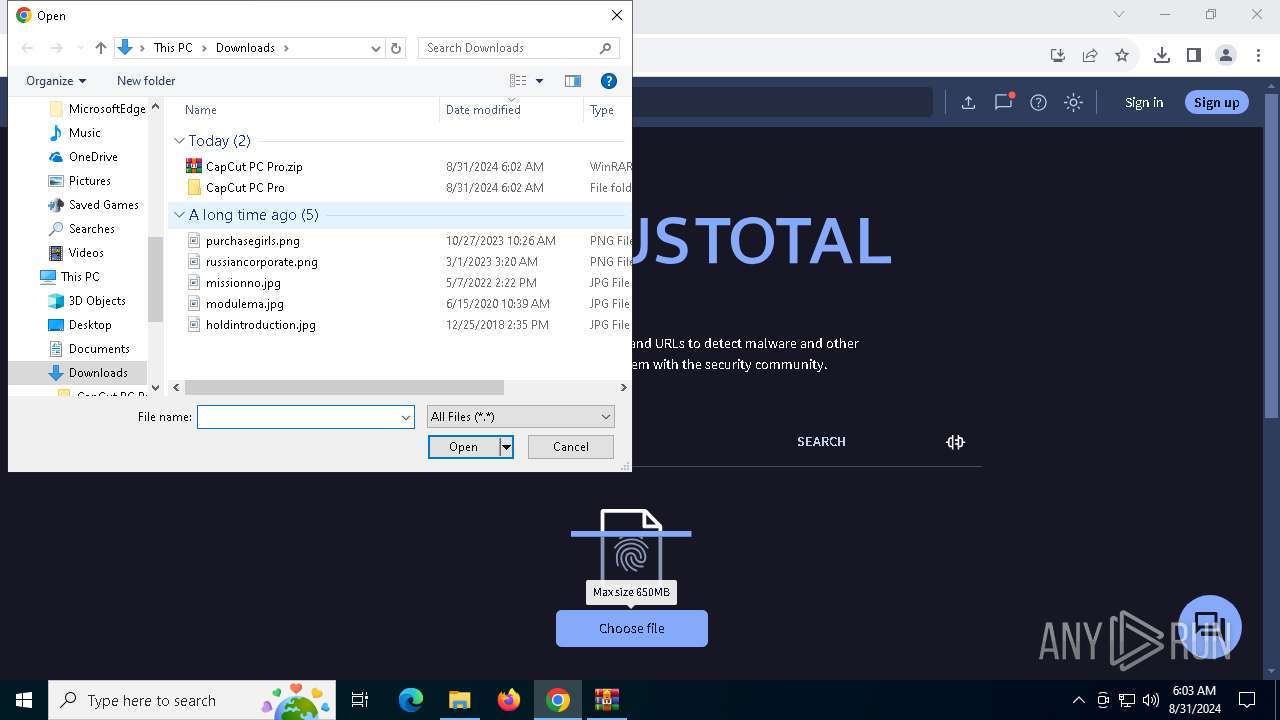Open Firefox from taskbar
Screen dimensions: 1280x720
click(x=508, y=700)
